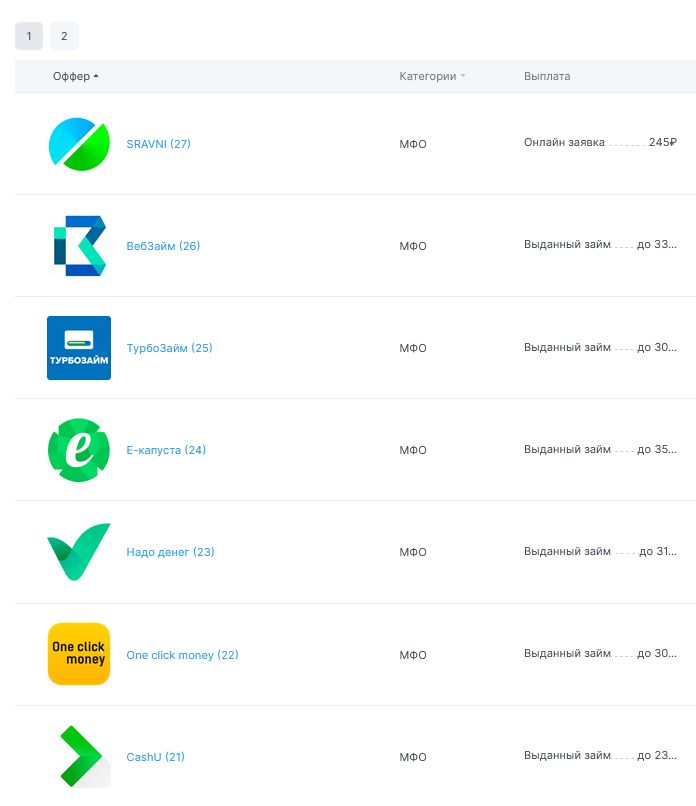Click the Надо денег green checkmark logo
Viewport: 696px width, 806px height.
click(79, 552)
